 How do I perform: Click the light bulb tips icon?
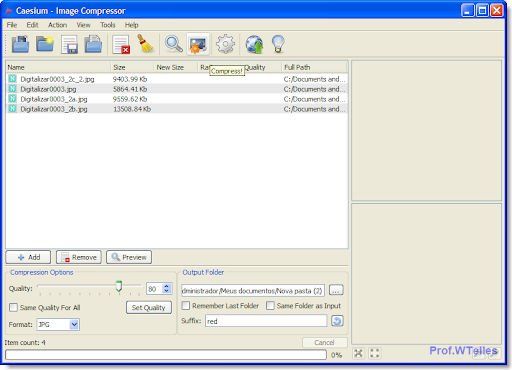click(278, 44)
